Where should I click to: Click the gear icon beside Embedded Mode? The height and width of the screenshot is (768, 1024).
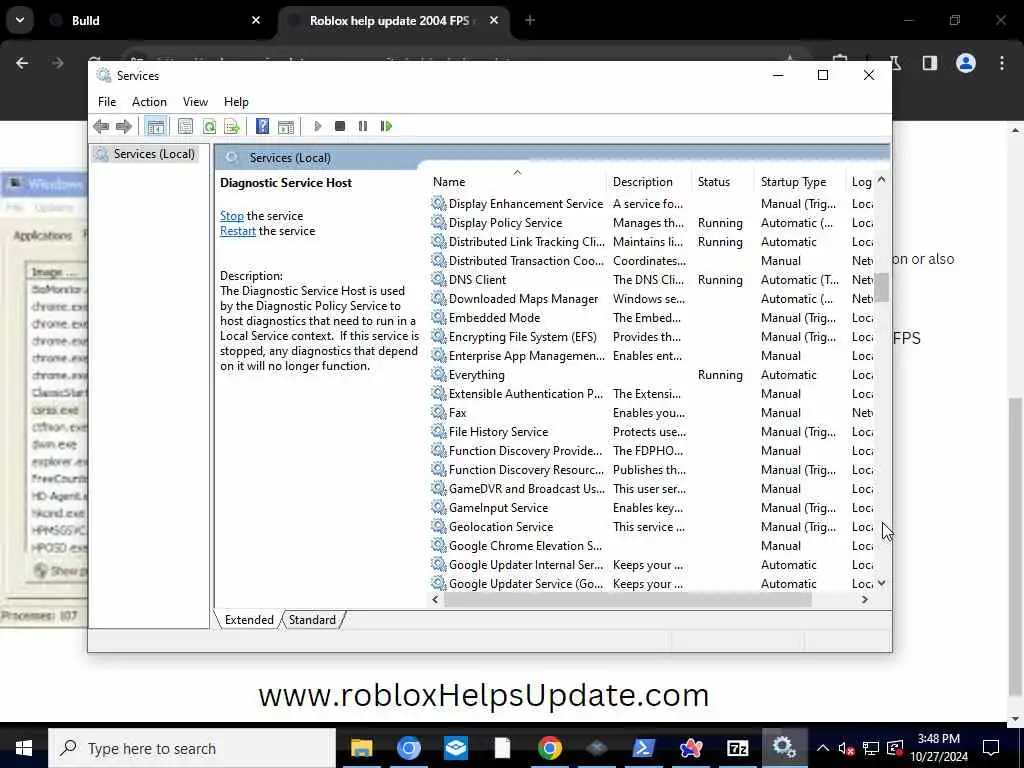click(x=439, y=317)
